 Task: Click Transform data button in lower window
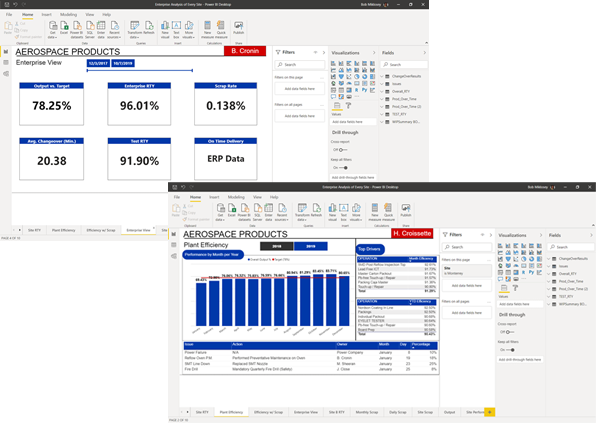pos(302,212)
